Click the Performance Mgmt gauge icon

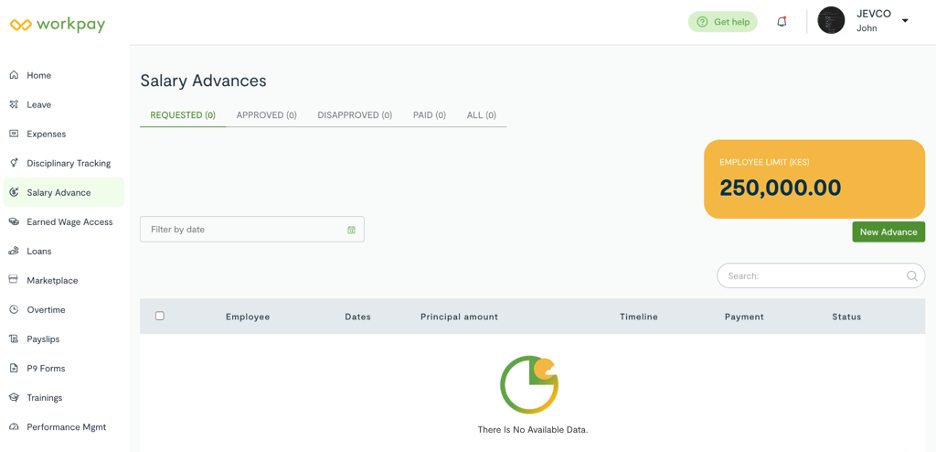pos(14,427)
